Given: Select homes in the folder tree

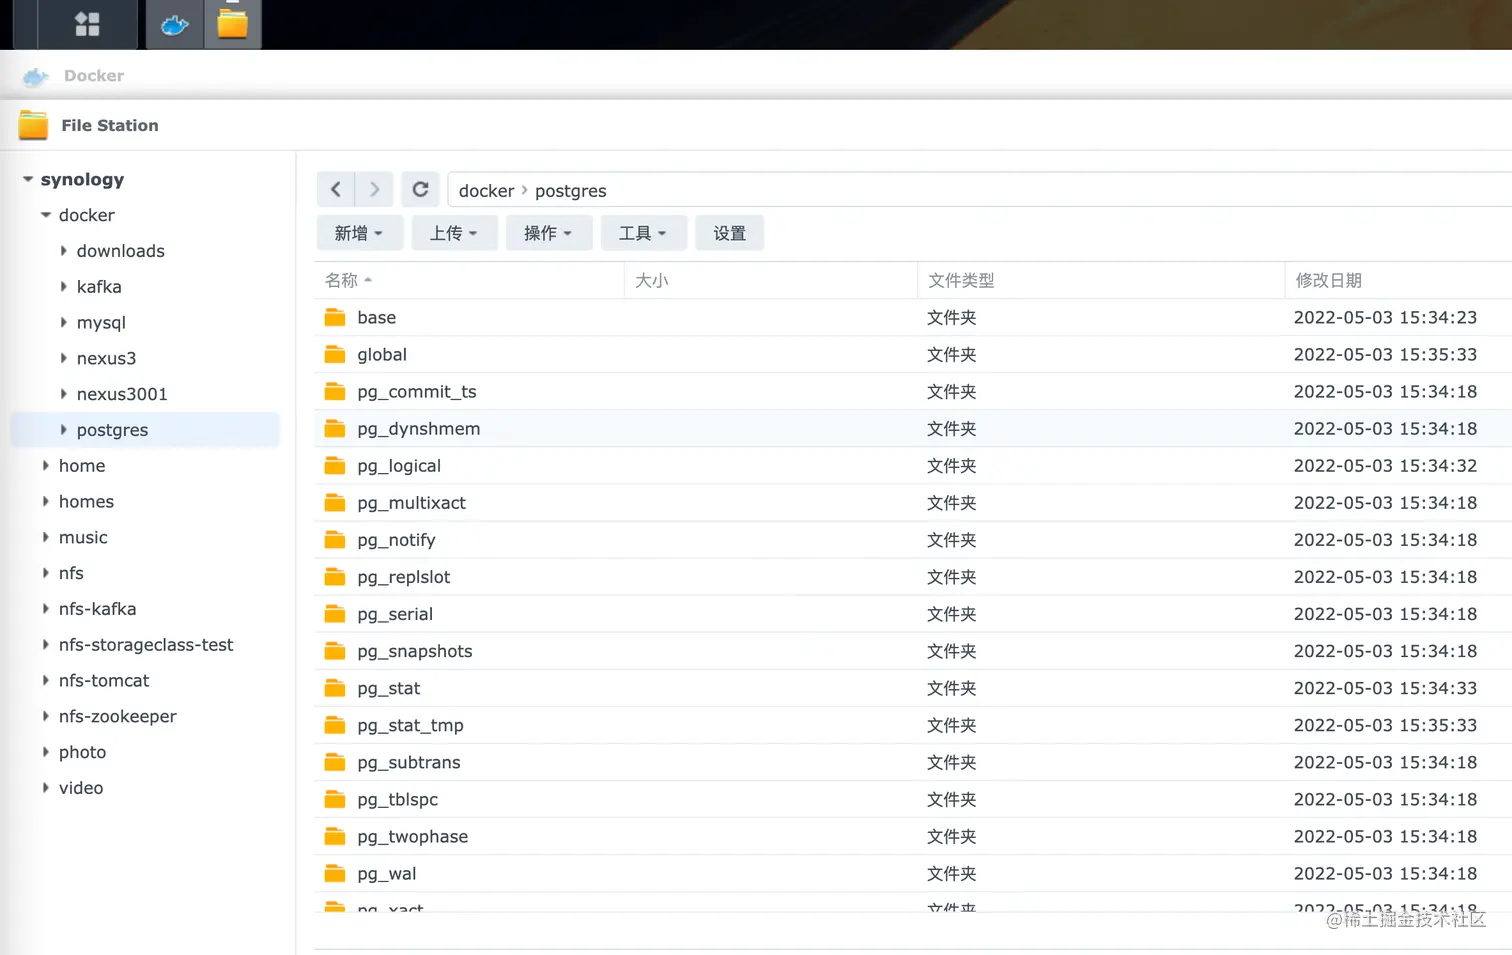Looking at the screenshot, I should 86,502.
